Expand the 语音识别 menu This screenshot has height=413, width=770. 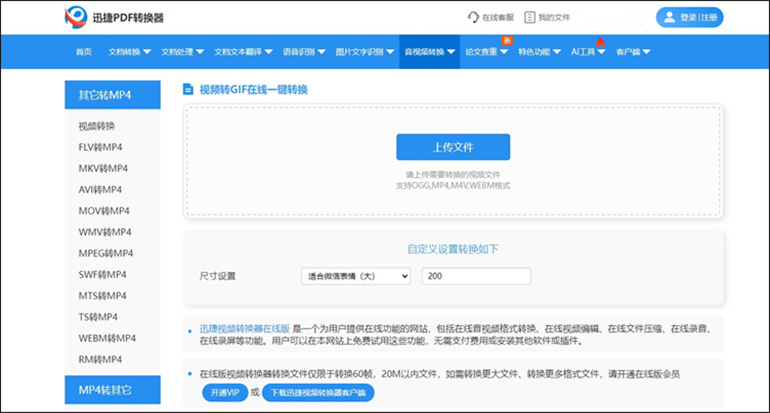coord(304,52)
